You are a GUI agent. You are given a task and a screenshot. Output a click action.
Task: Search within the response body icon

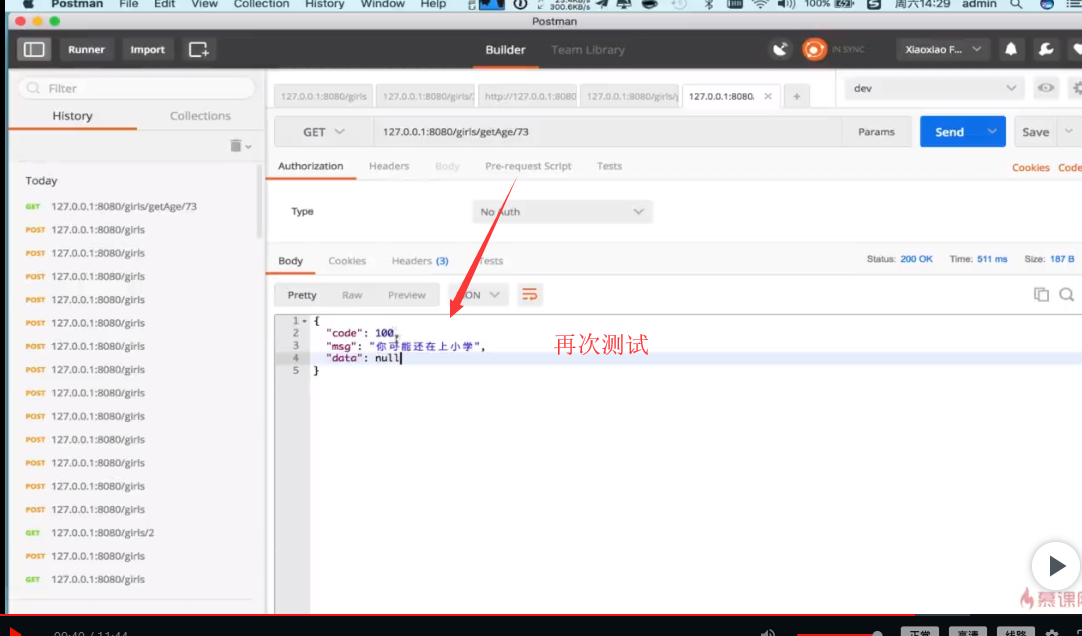click(1066, 295)
